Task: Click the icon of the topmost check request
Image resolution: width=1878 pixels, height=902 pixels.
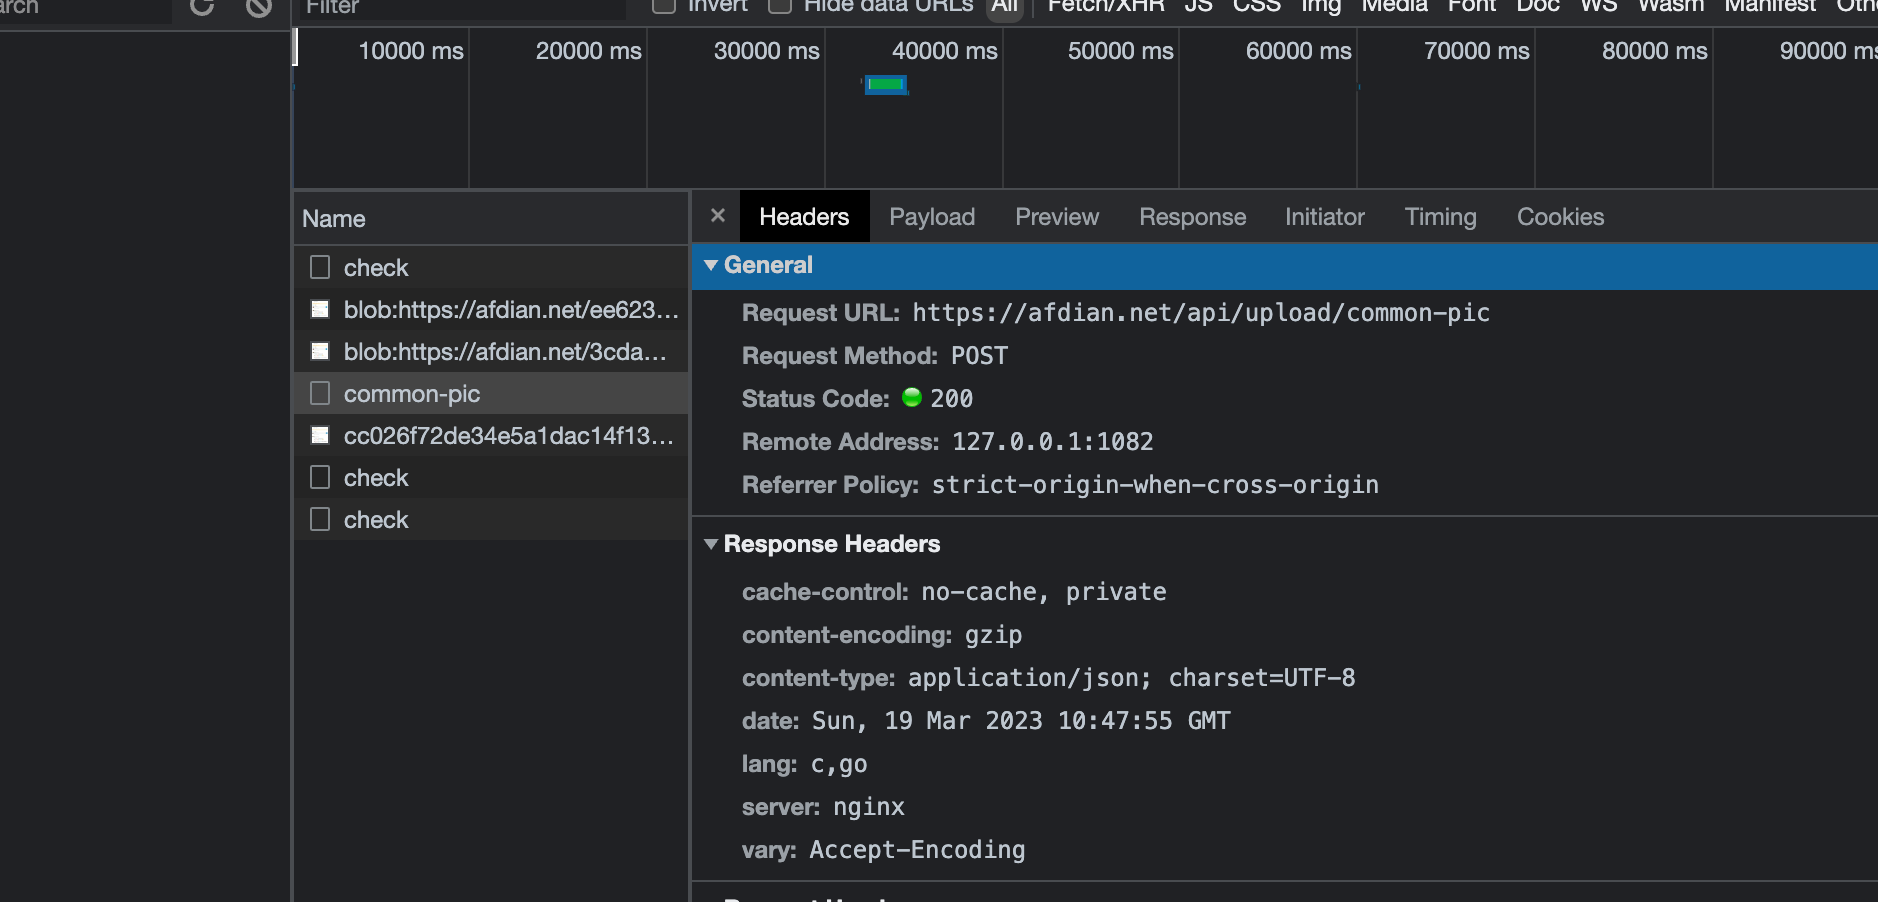Action: pos(320,268)
